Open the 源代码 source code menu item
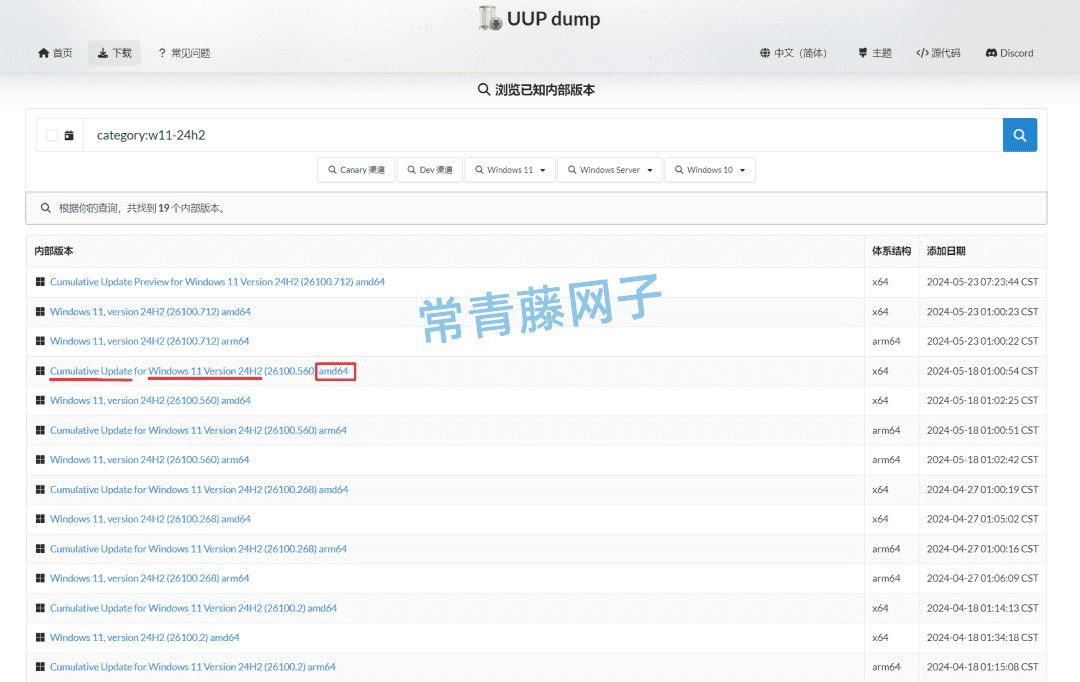This screenshot has width=1080, height=682. pos(938,53)
